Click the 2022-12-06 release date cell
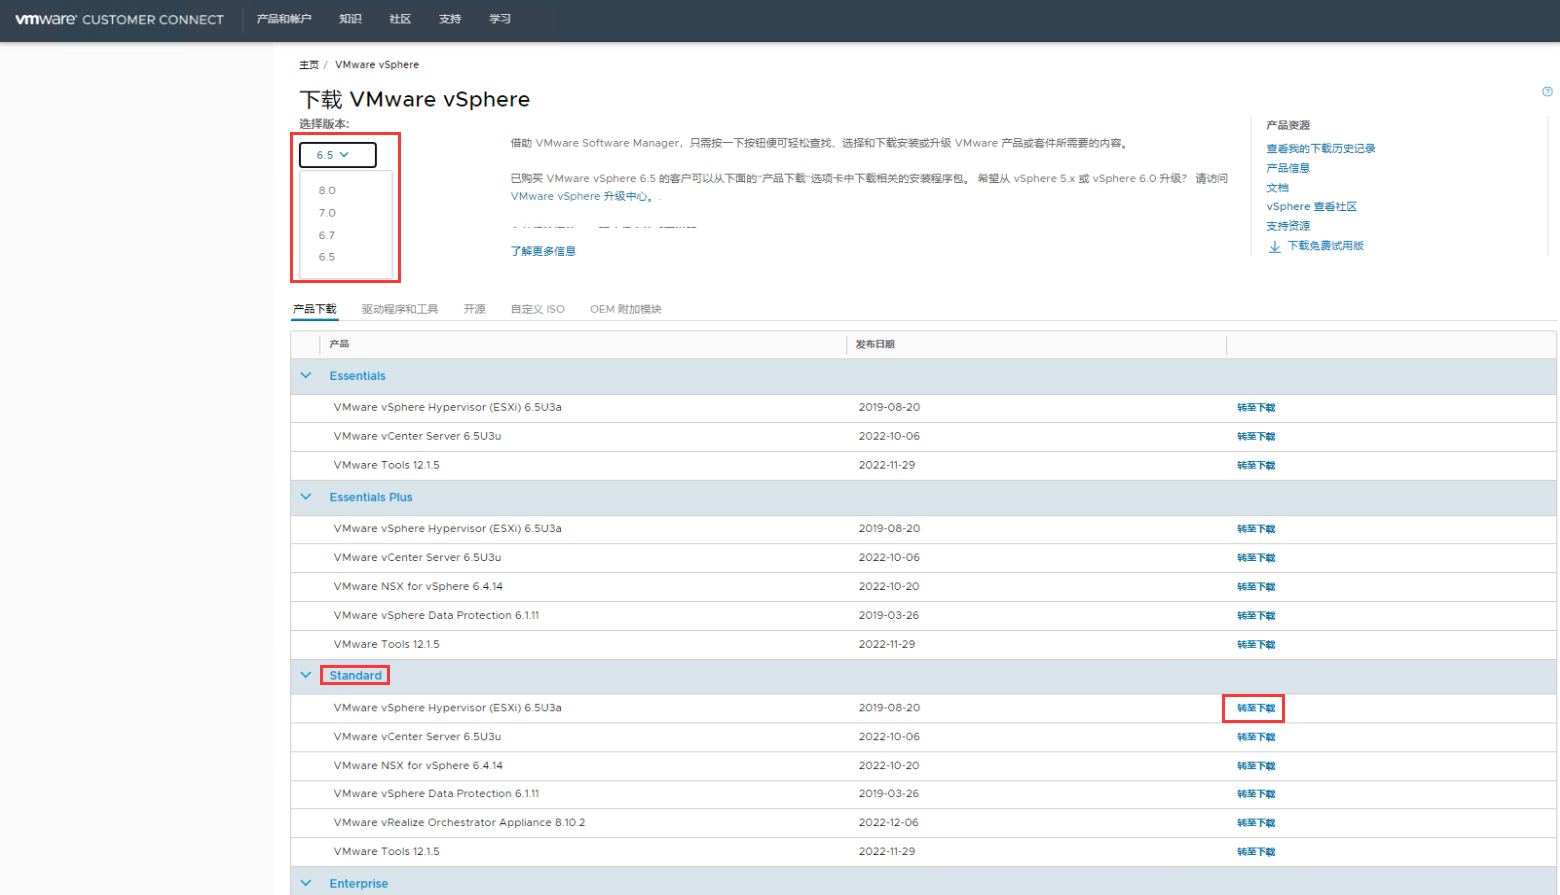The width and height of the screenshot is (1560, 895). 888,823
